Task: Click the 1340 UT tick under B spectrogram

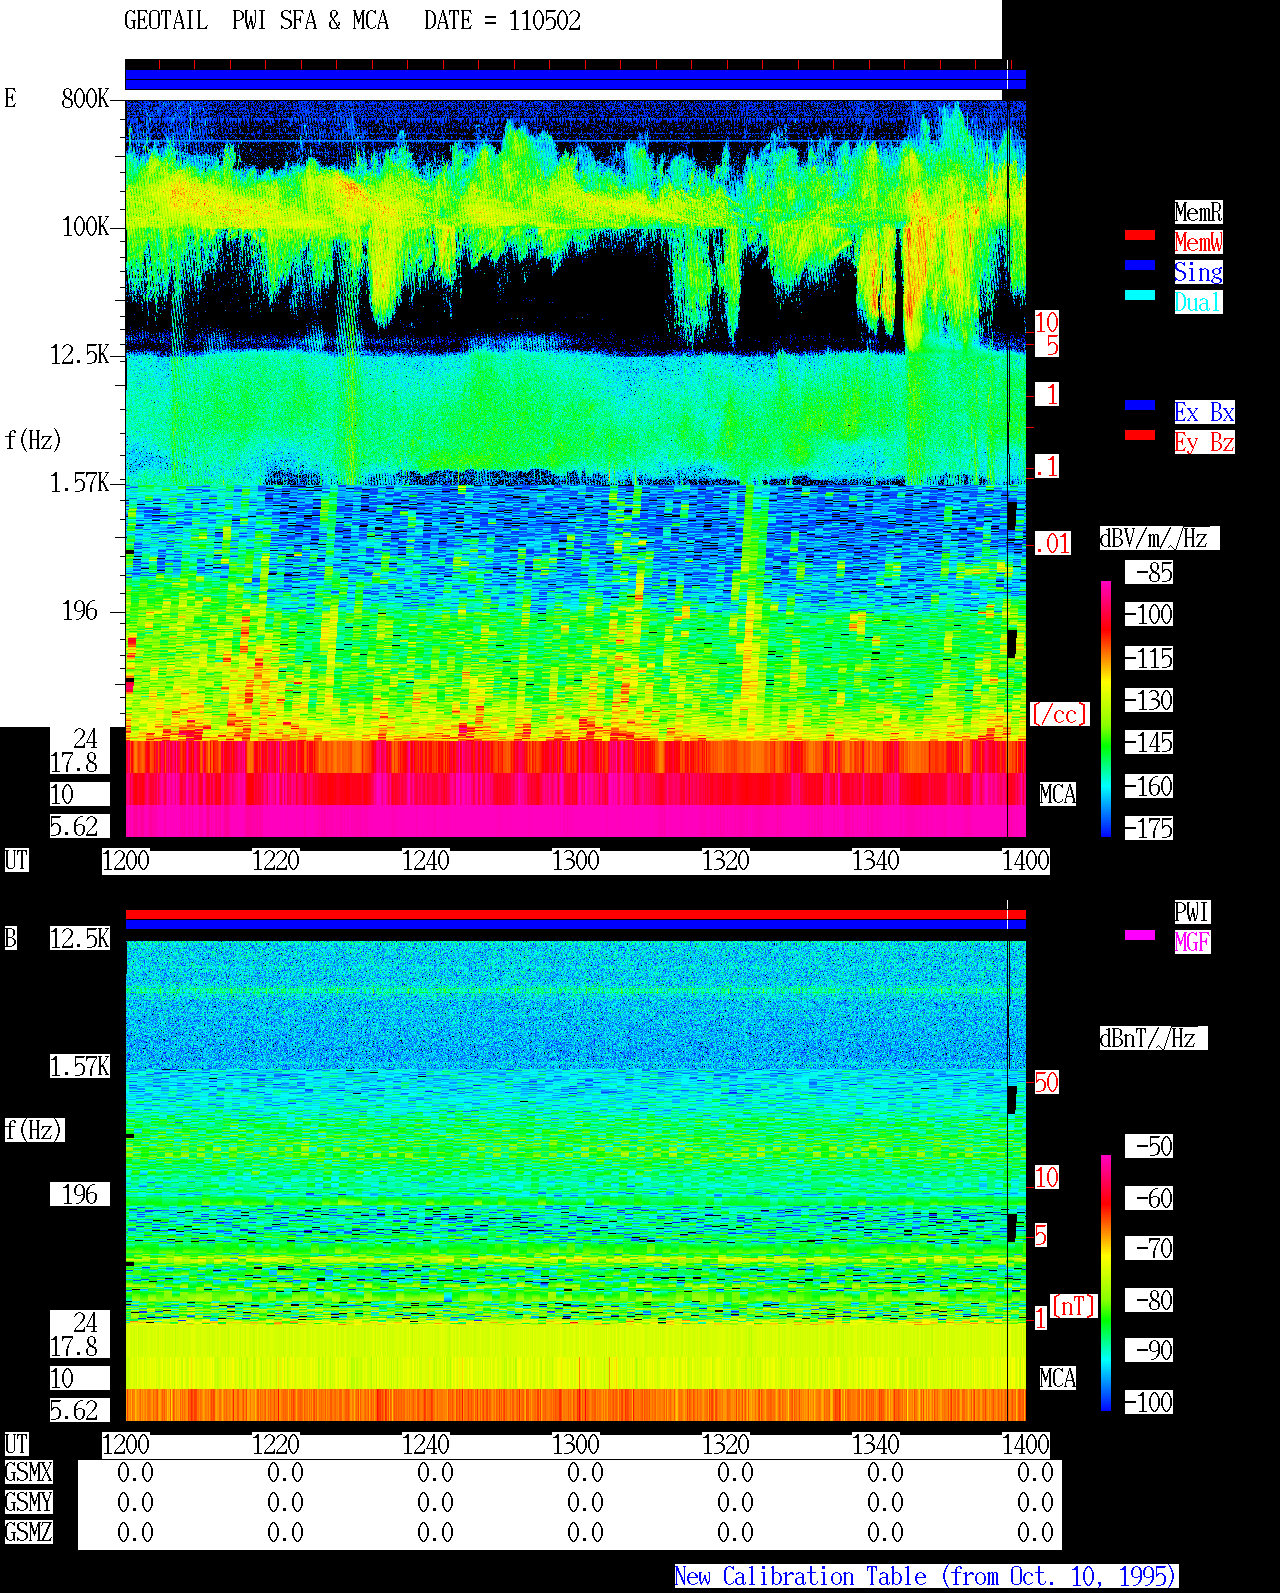Action: pos(876,1445)
